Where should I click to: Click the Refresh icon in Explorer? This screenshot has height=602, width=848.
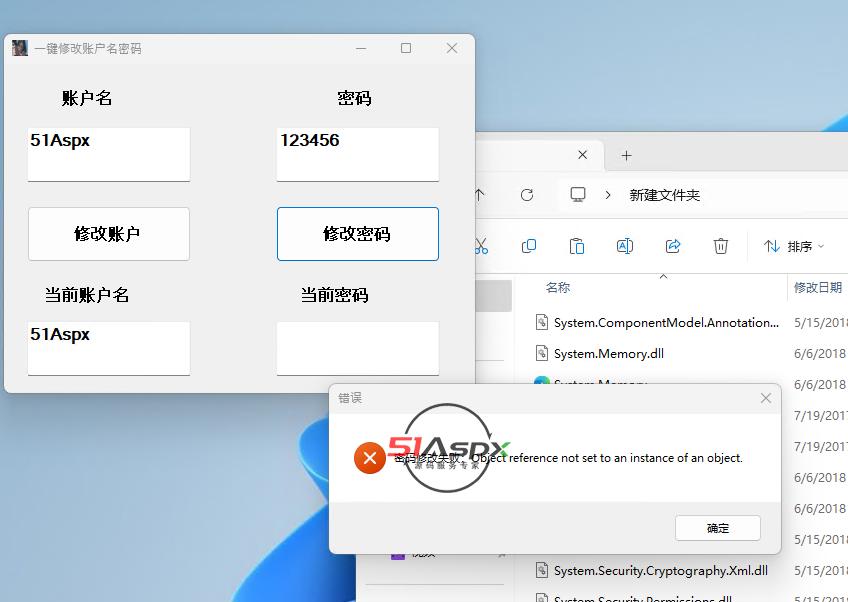(x=527, y=195)
